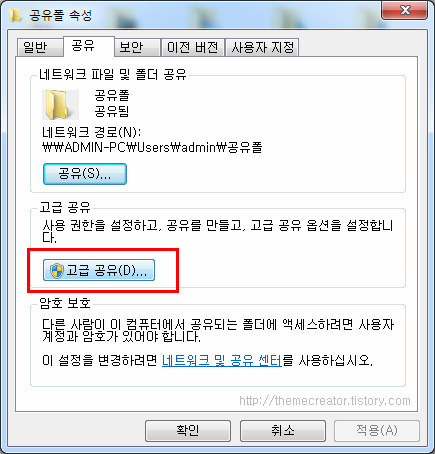Click the 공유(S)... button
Viewport: 435px width, 454px height.
click(x=85, y=174)
